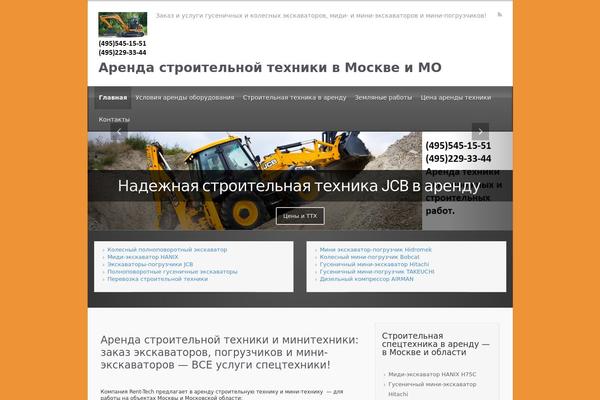Image resolution: width=600 pixels, height=400 pixels.
Task: Click the site title Аренда строительной техники
Action: [x=270, y=67]
